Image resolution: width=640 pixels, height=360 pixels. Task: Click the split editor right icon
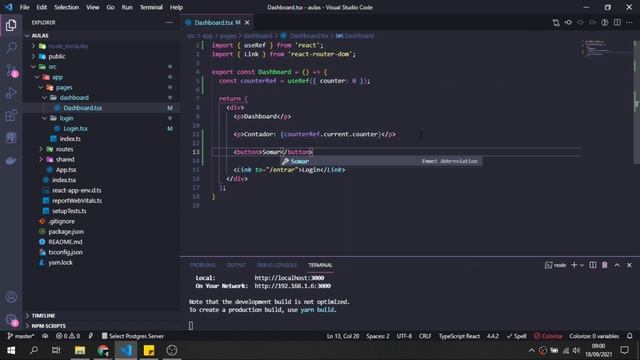click(x=617, y=22)
